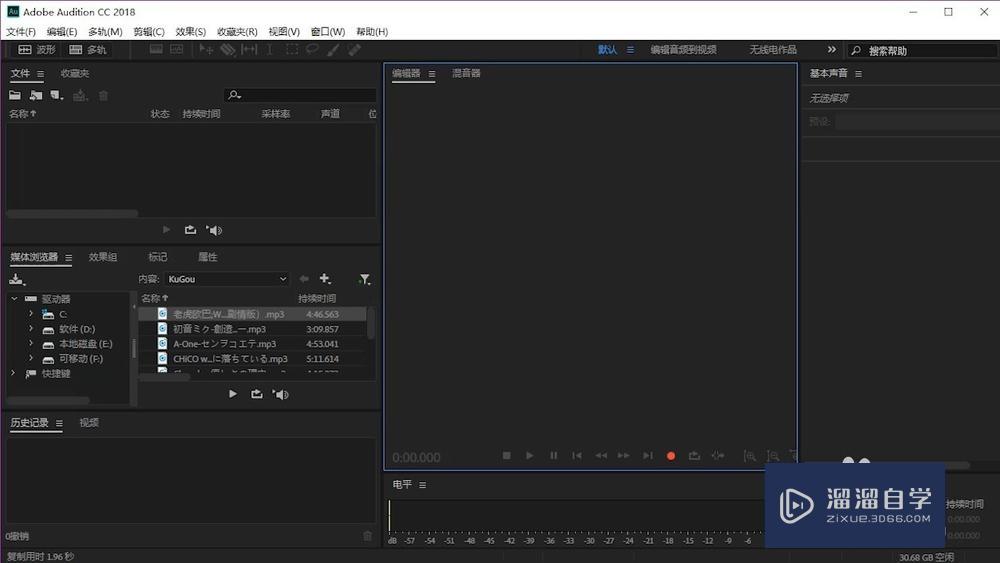
Task: Select file CHiCO w…に落ちている.mp3
Action: click(253, 358)
